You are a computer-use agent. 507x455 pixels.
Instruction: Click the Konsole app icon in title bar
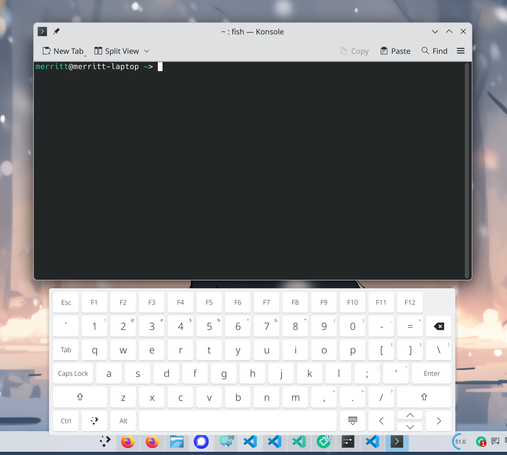pos(42,32)
